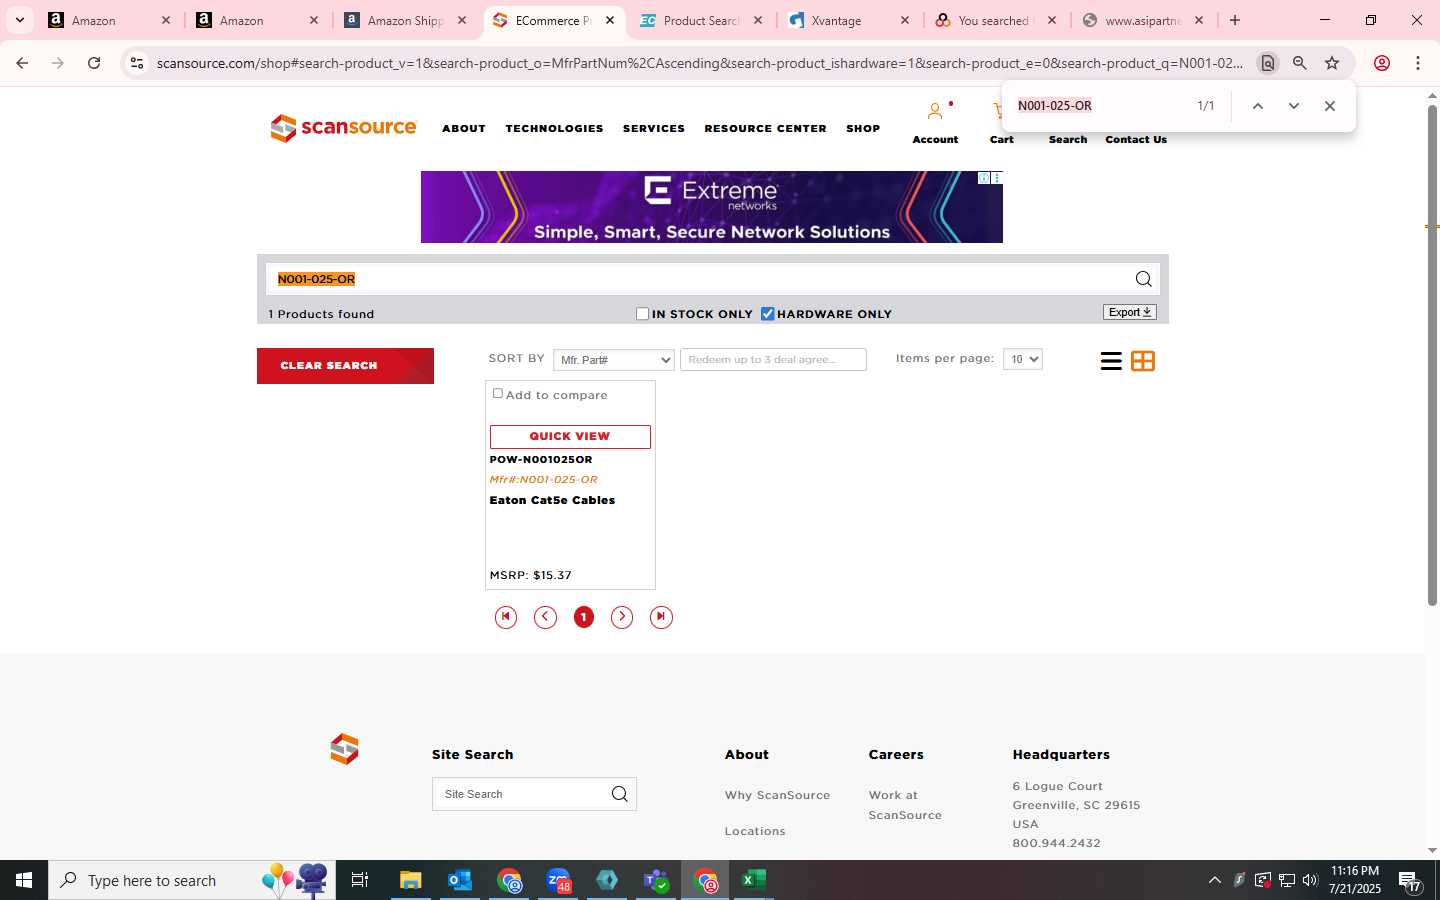The width and height of the screenshot is (1440, 900).
Task: Open Items per page dropdown
Action: point(1022,359)
